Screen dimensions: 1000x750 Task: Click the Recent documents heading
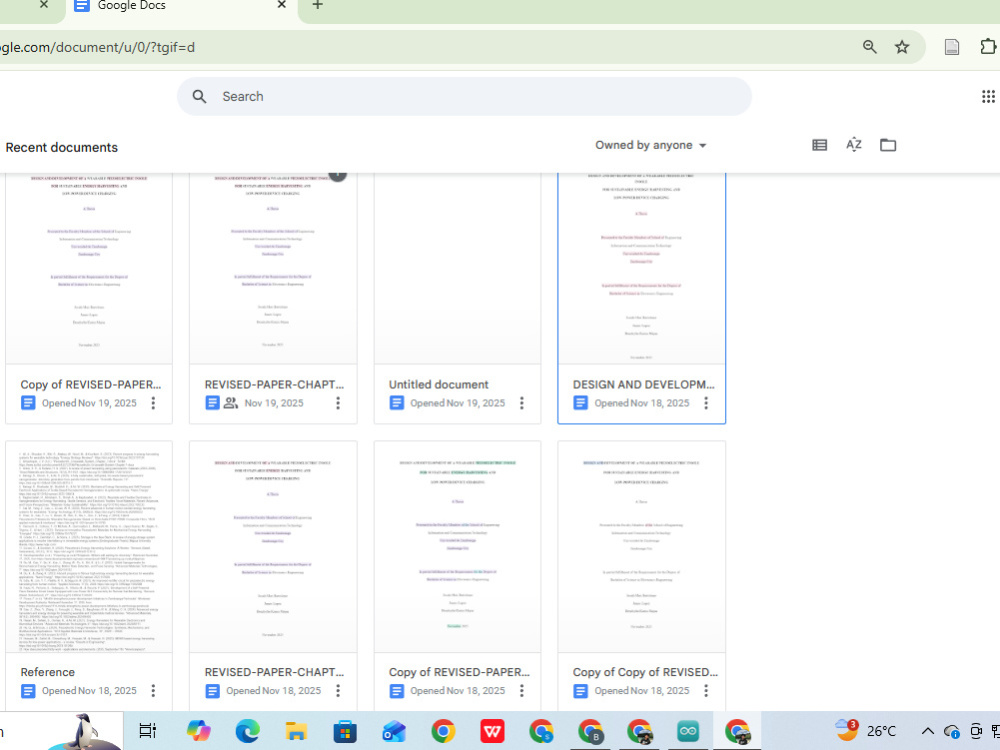point(62,147)
